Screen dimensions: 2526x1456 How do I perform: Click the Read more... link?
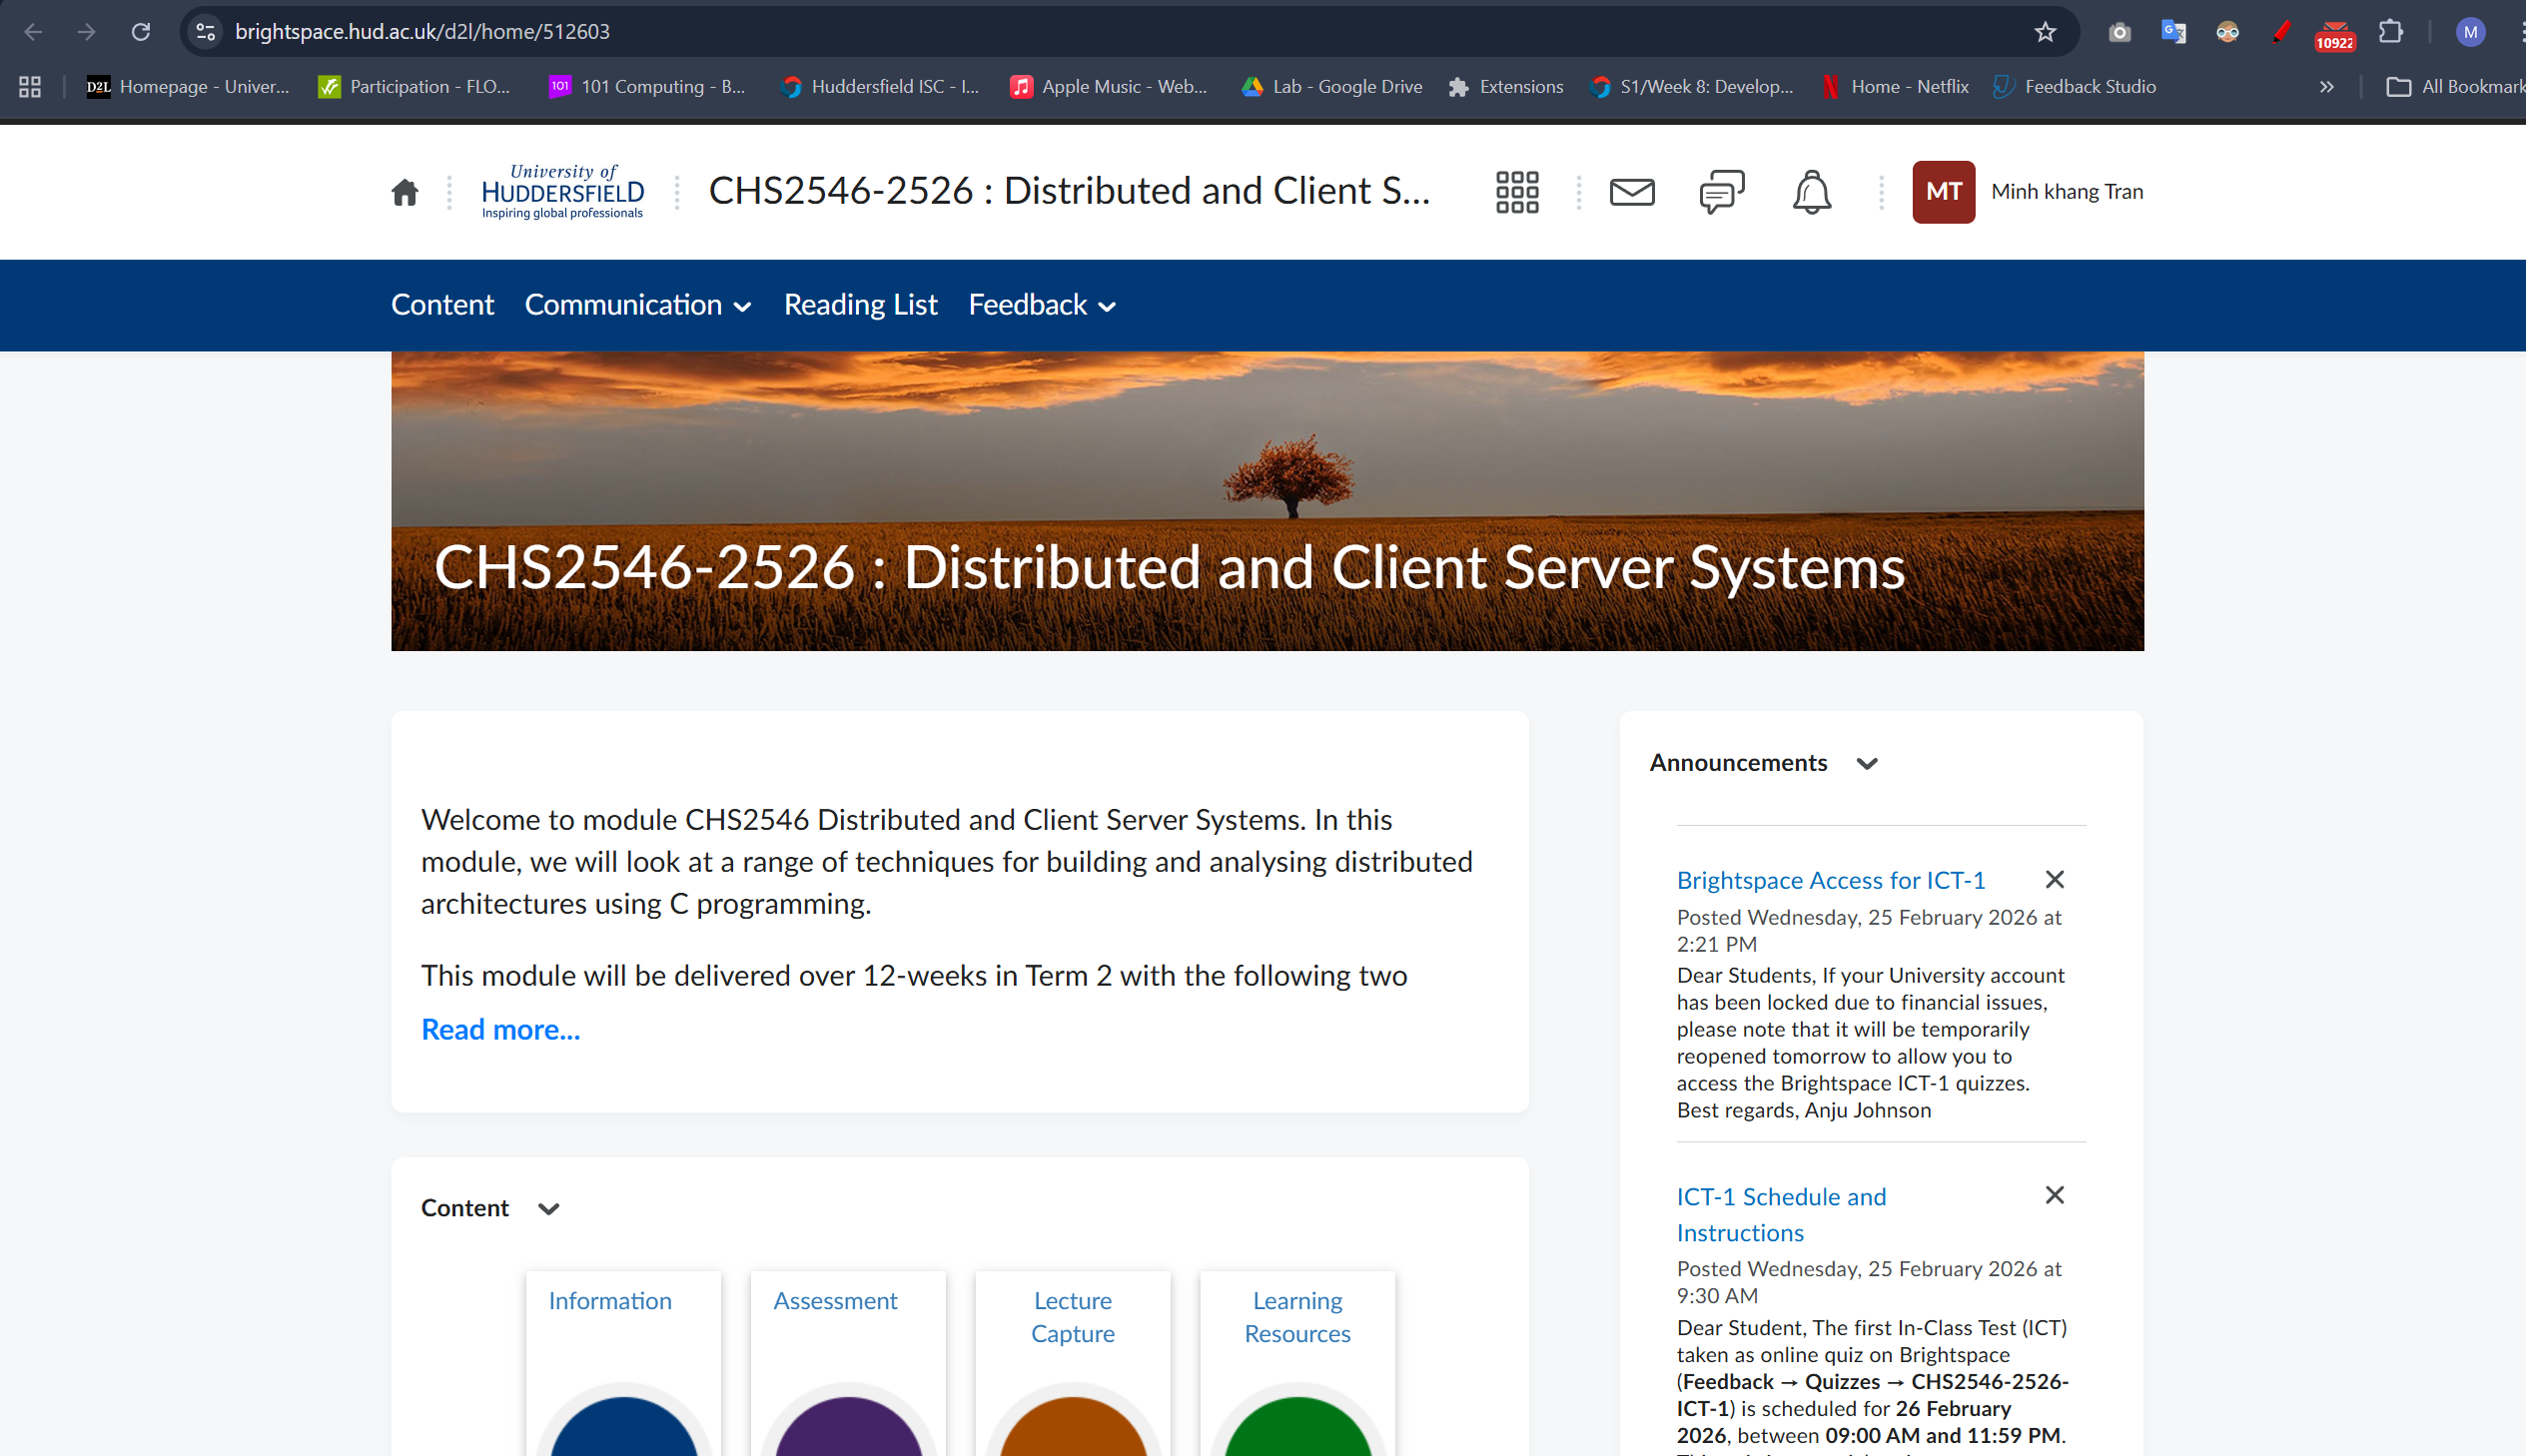(x=500, y=1029)
